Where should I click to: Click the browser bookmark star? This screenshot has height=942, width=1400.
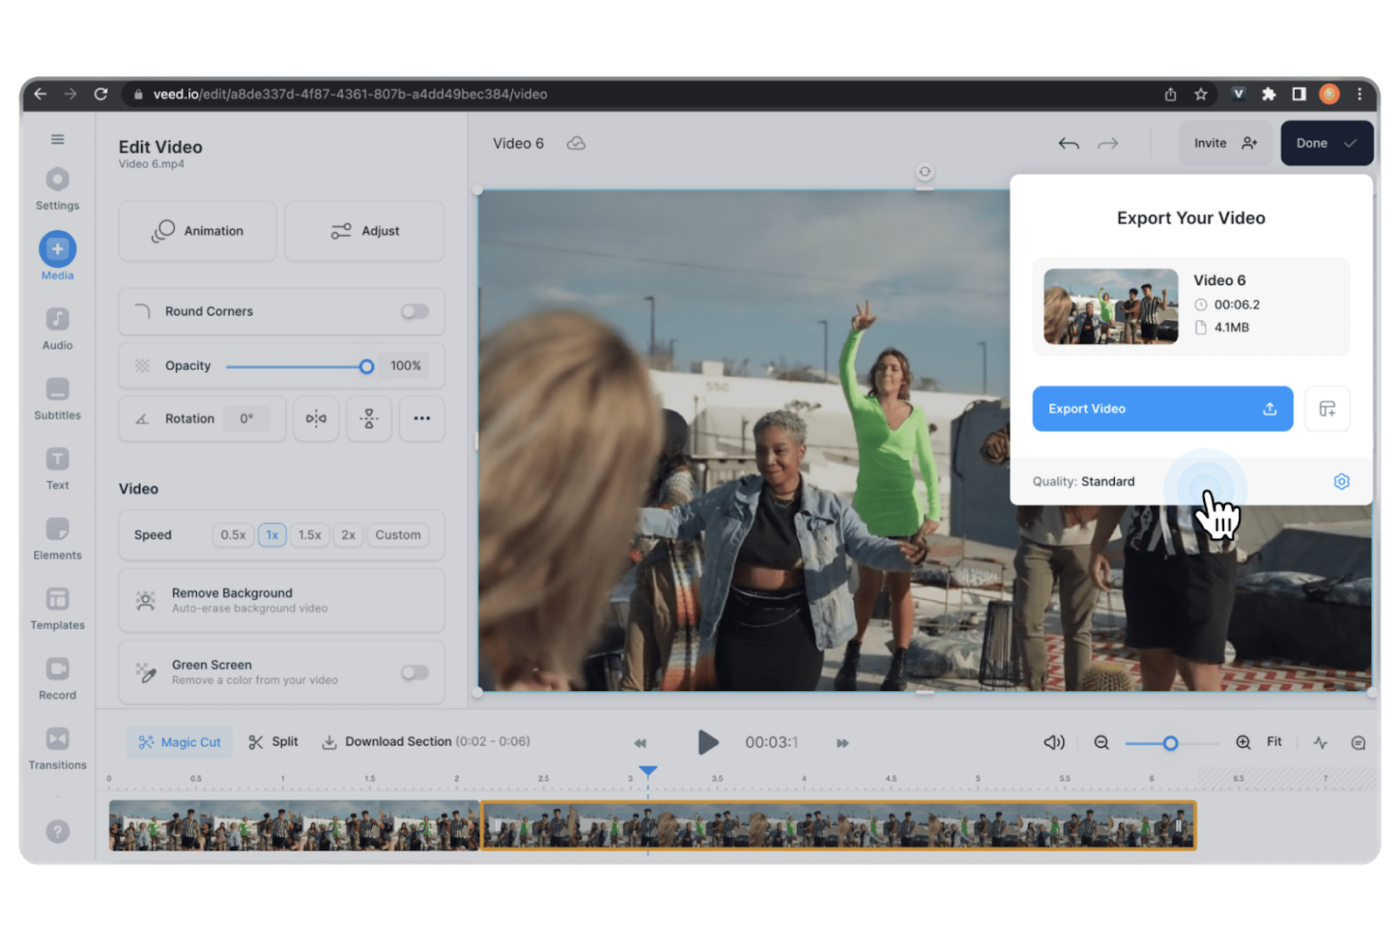(x=1201, y=94)
